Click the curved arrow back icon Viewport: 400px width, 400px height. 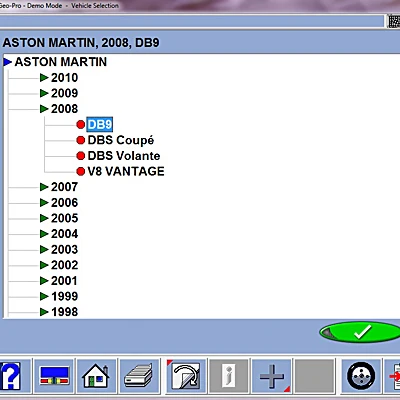pyautogui.click(x=186, y=377)
